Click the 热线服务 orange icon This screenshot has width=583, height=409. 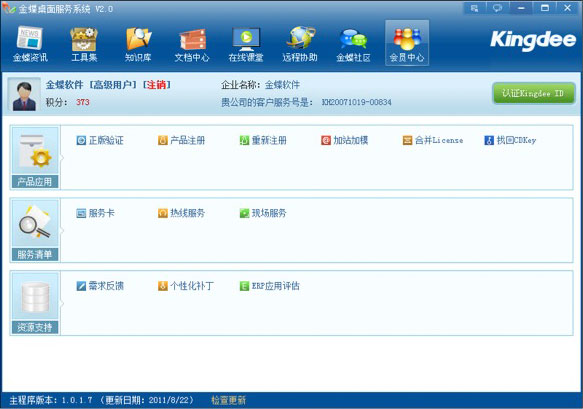pyautogui.click(x=163, y=213)
